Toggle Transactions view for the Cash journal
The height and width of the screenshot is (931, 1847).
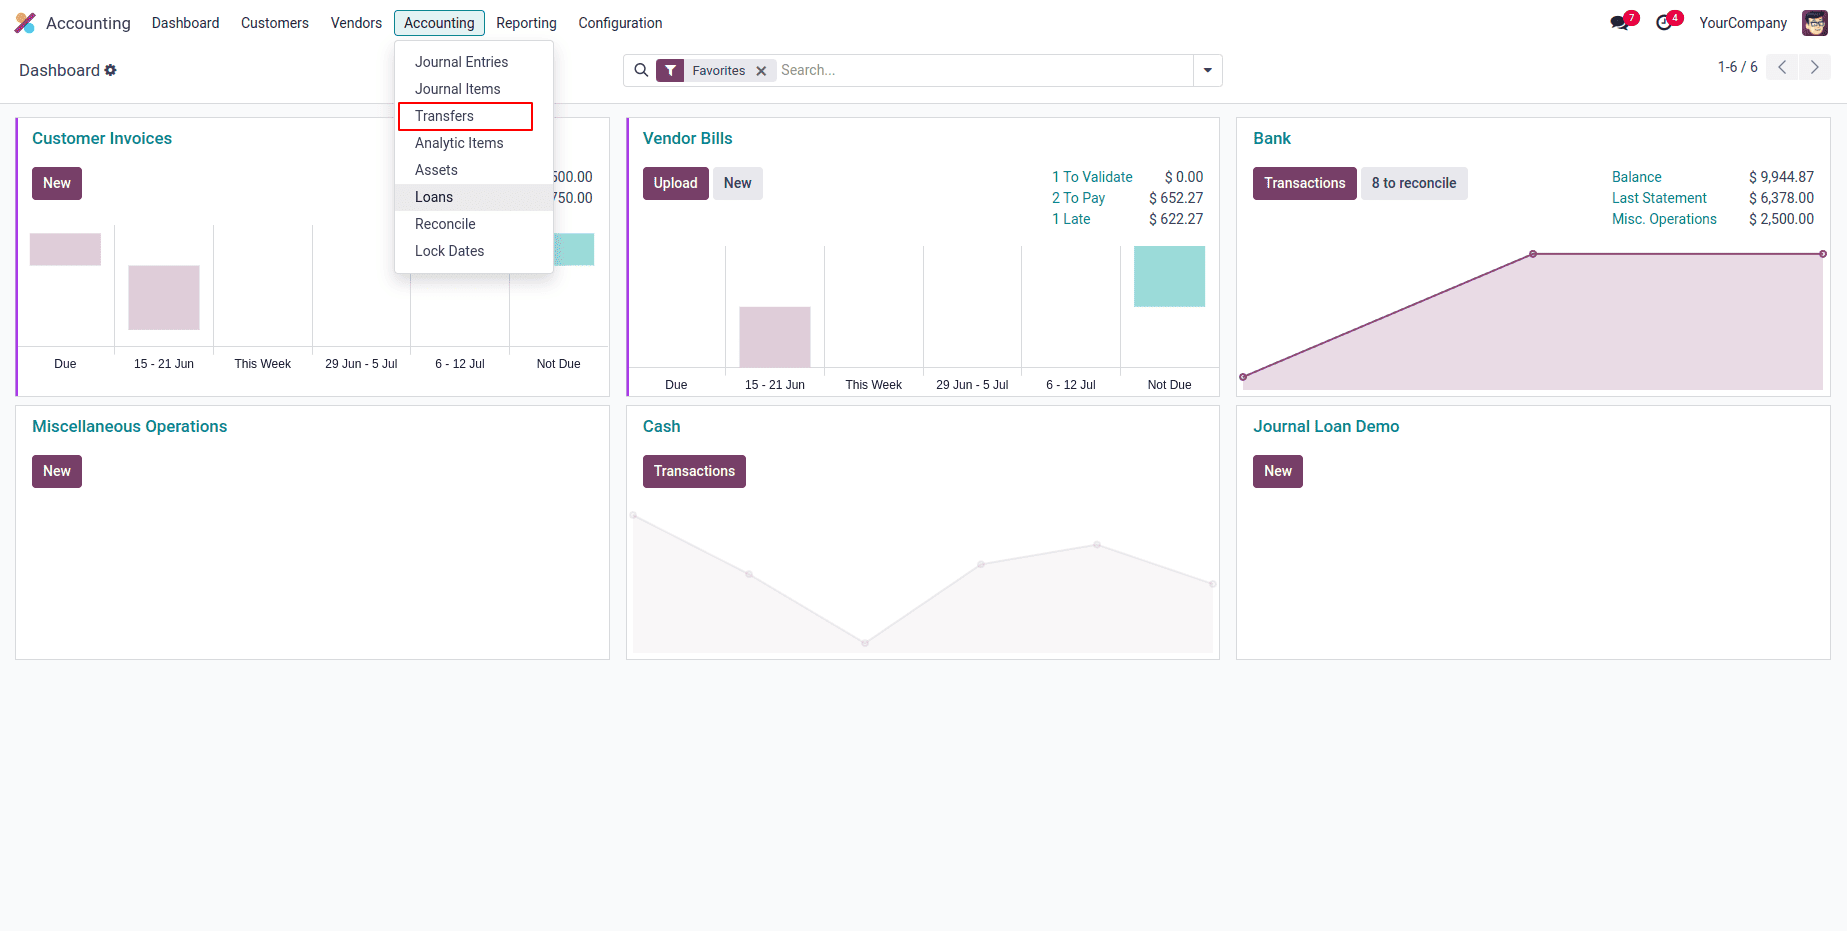tap(694, 471)
